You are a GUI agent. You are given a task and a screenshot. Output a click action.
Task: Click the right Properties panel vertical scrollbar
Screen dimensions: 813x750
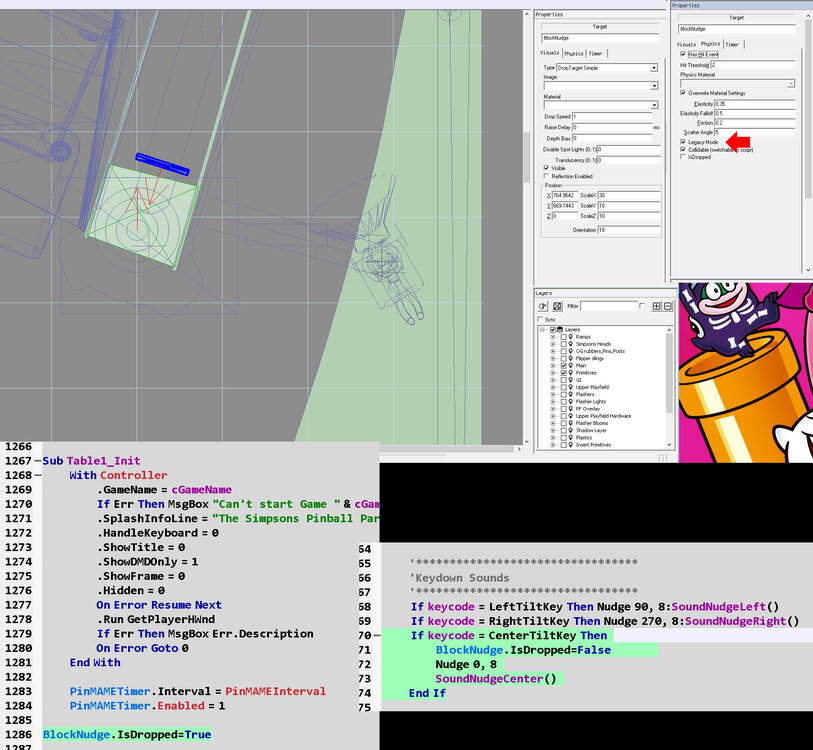click(x=808, y=143)
